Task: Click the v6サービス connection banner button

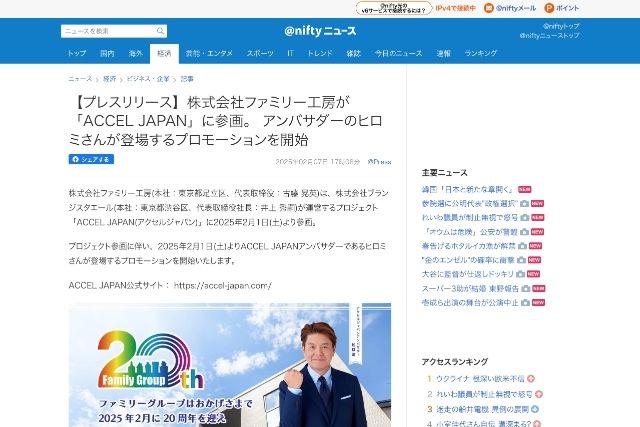Action: pyautogui.click(x=393, y=8)
